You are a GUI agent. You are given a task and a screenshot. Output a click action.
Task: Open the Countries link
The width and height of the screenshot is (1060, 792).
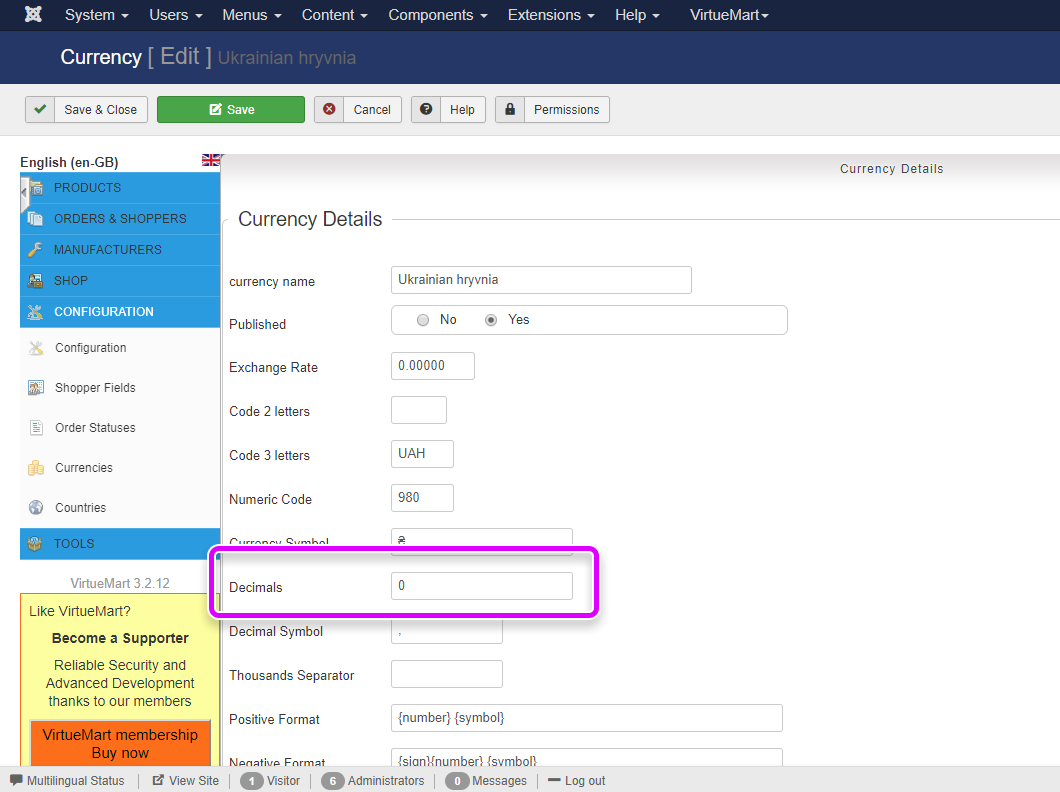tap(80, 508)
